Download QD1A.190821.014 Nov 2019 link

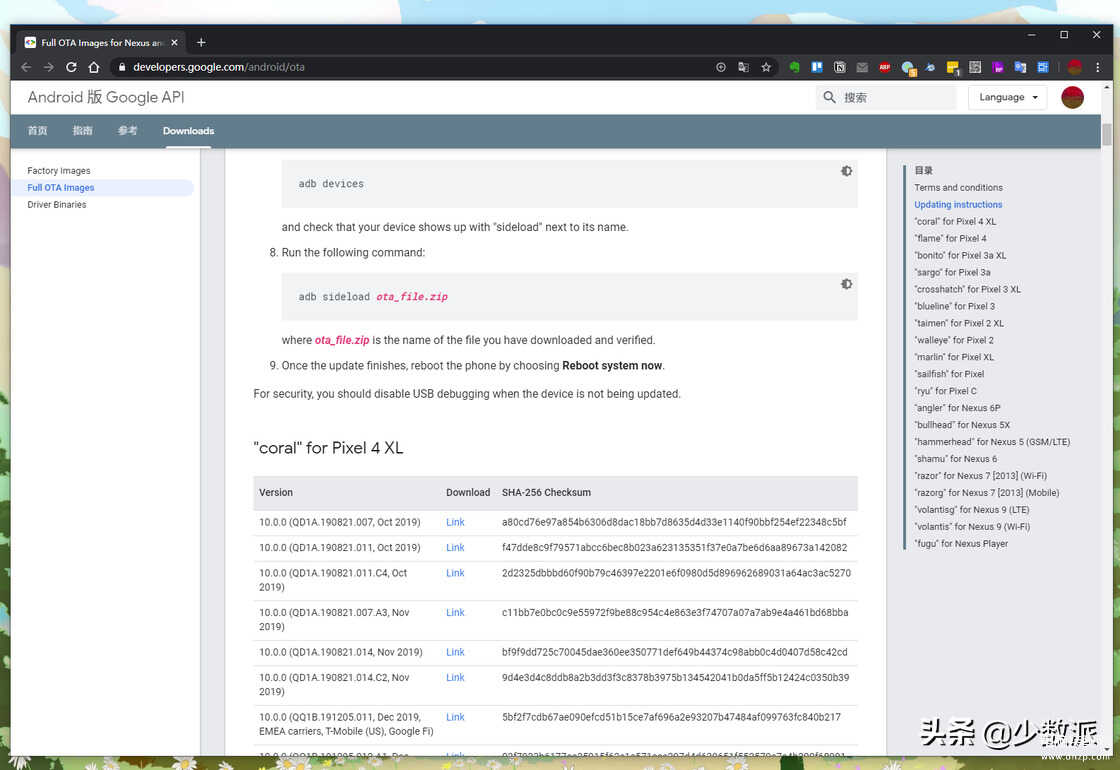click(455, 652)
